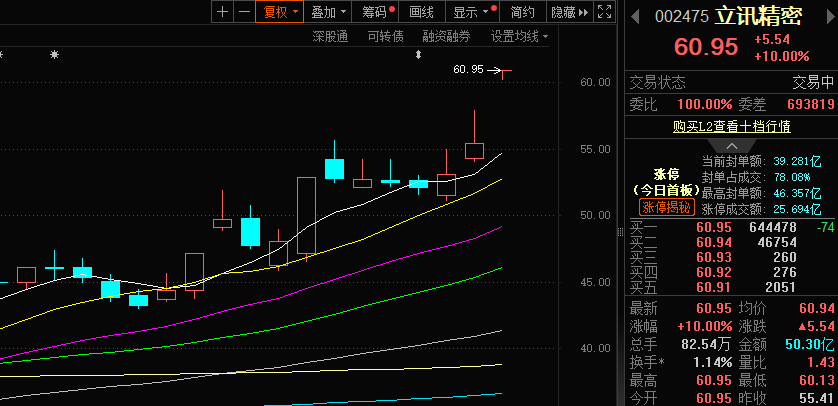
Task: Click 金额 value 50.30亿
Action: (810, 344)
